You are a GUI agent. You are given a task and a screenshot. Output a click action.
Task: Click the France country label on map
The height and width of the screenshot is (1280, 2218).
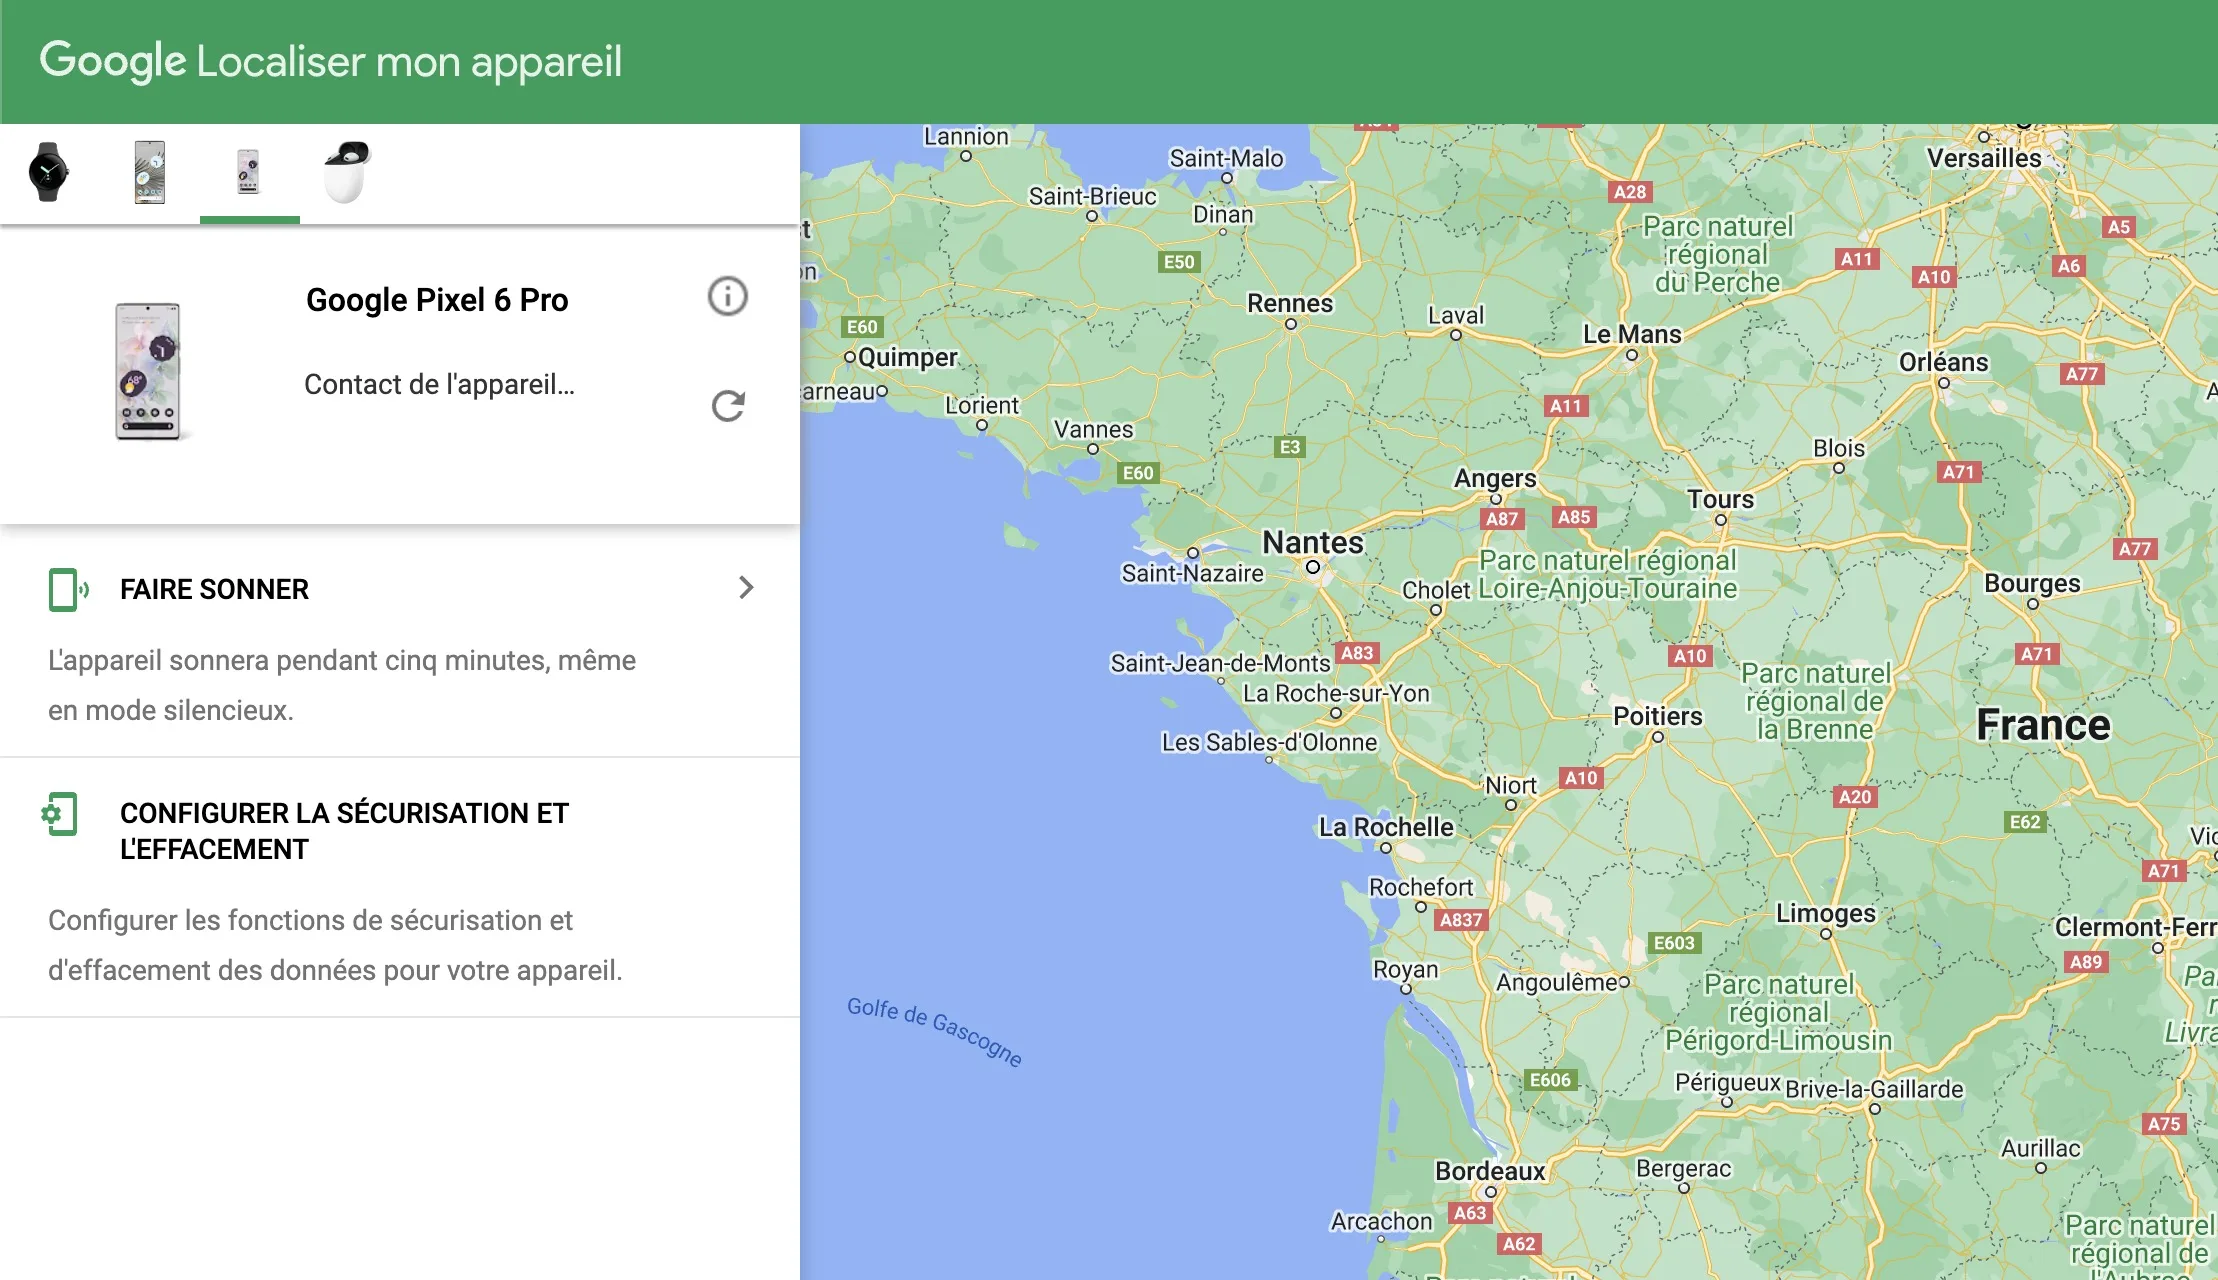point(2043,725)
